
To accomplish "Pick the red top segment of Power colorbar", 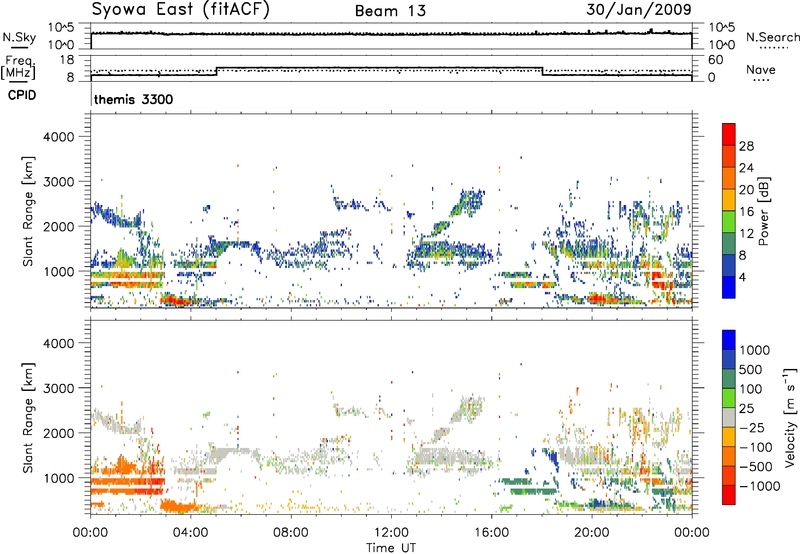I will [x=729, y=134].
